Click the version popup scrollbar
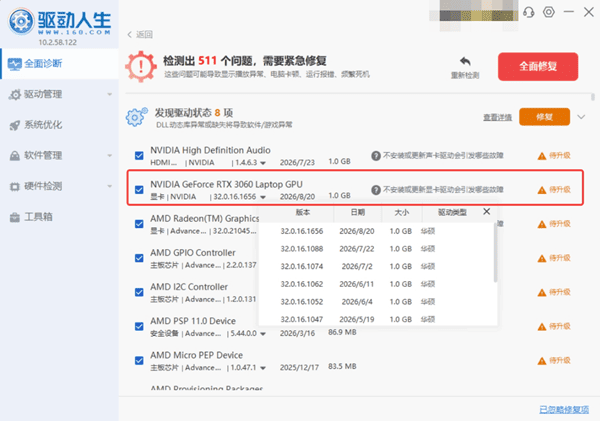600x421 pixels. [496, 252]
